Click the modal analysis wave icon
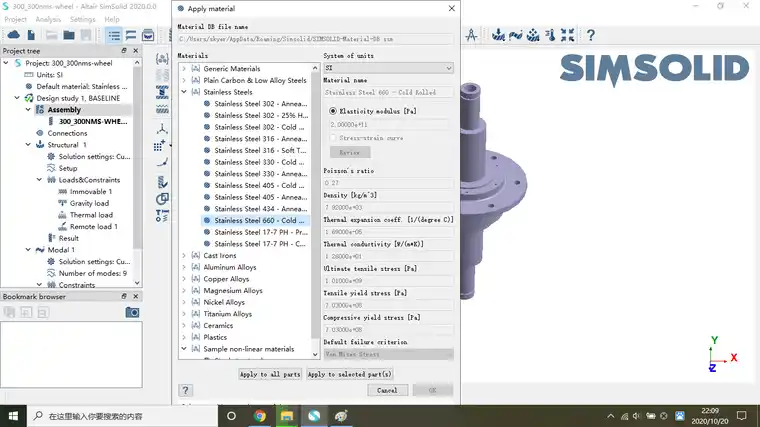 pyautogui.click(x=516, y=35)
